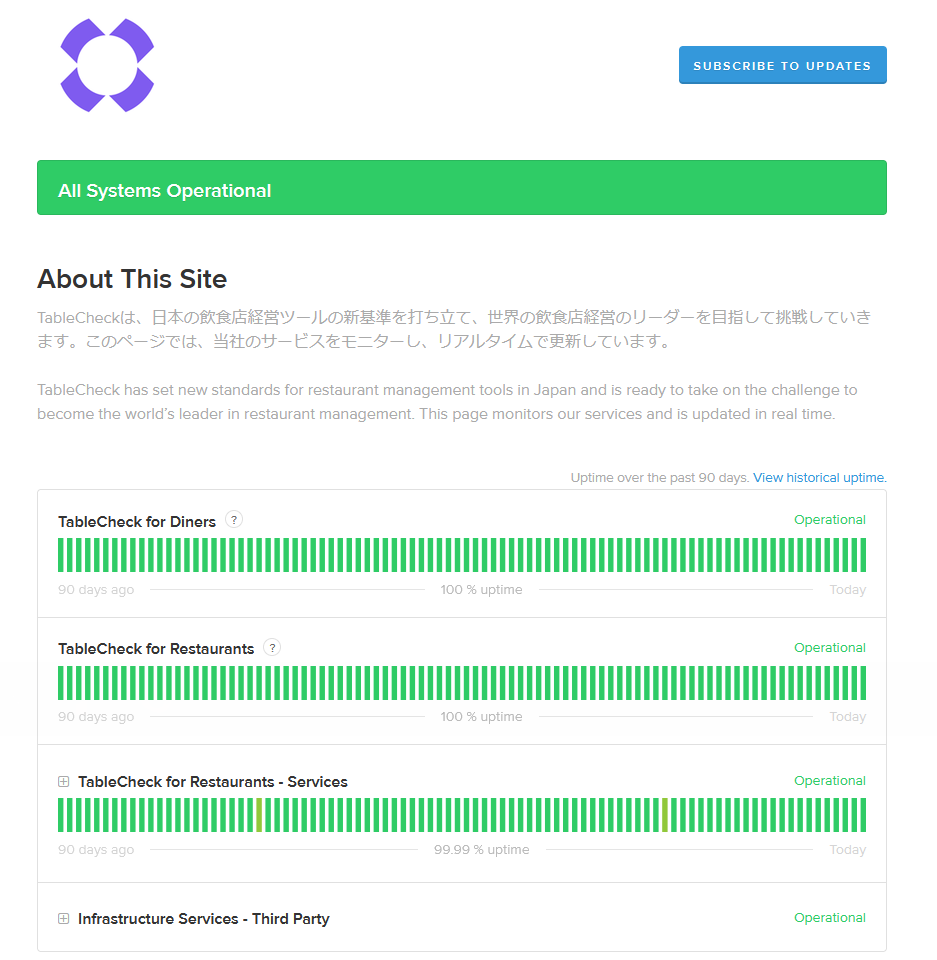Click Infrastructure Services - Third Party title

click(203, 919)
